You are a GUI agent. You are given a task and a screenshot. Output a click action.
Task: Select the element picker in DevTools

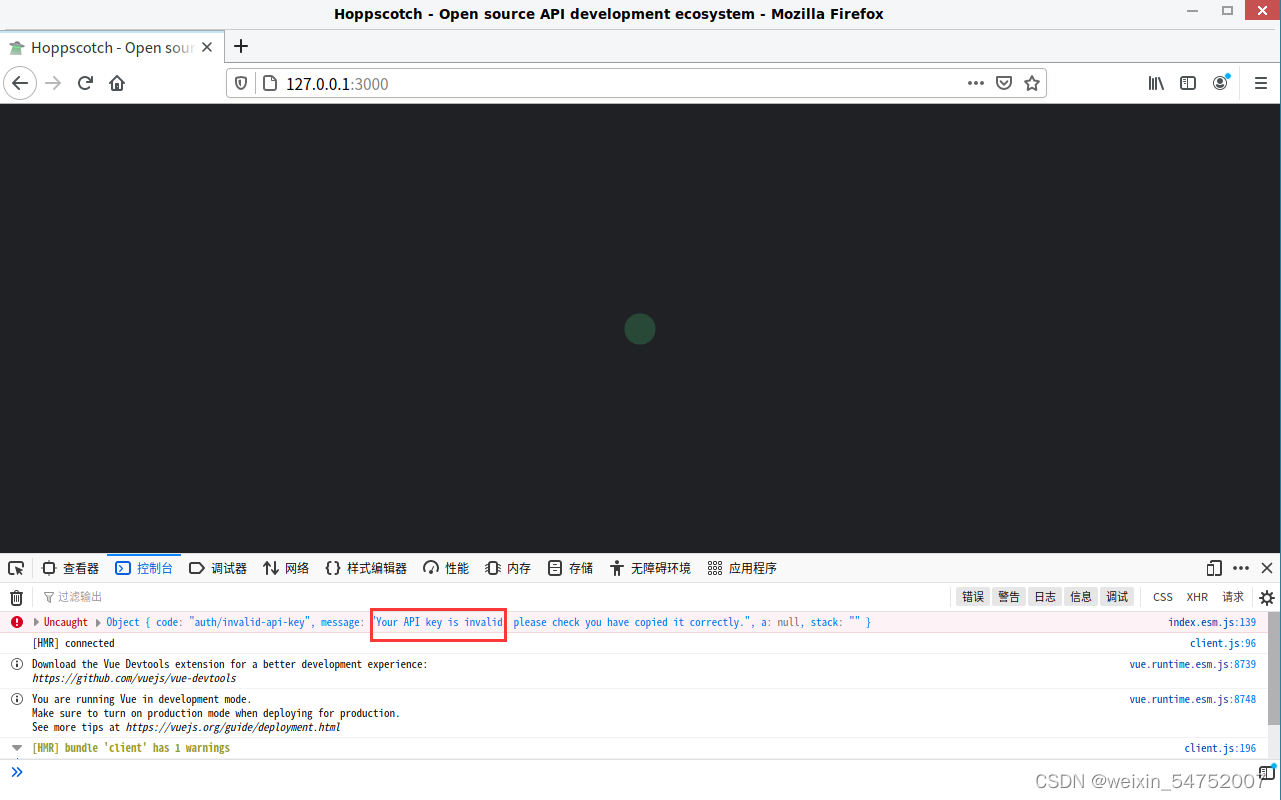[15, 567]
